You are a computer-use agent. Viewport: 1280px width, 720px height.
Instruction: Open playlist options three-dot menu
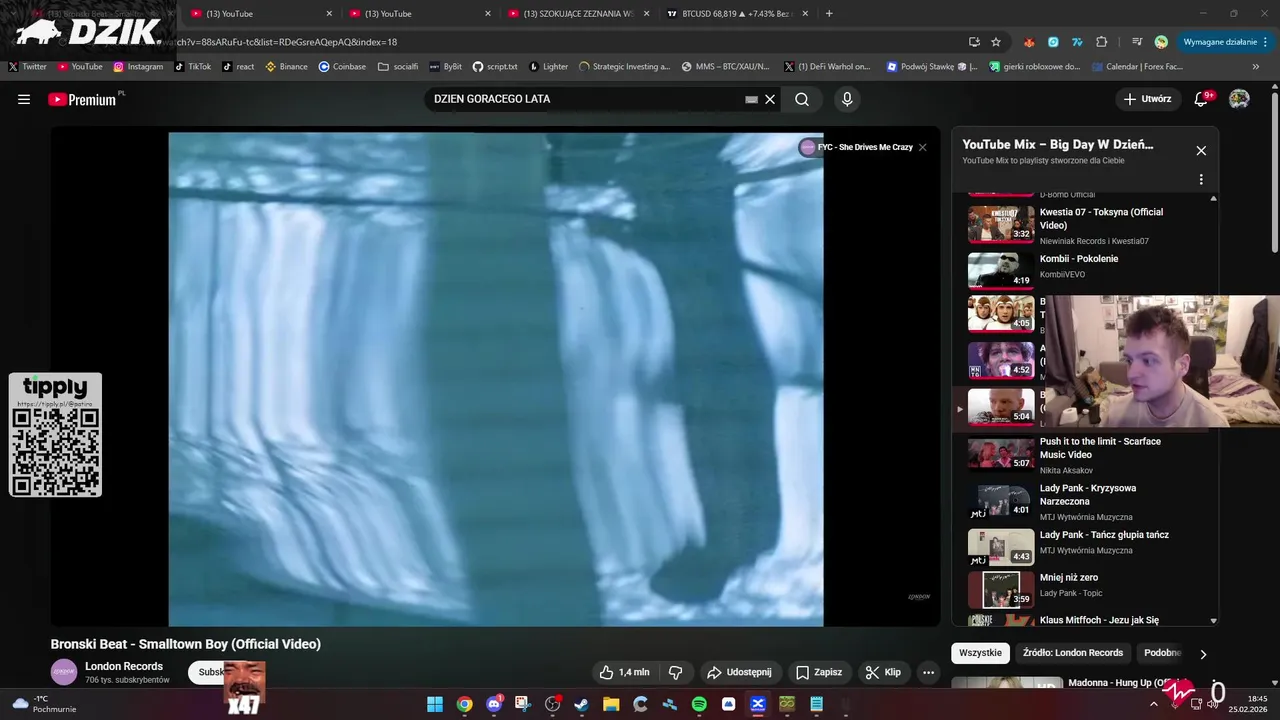pyautogui.click(x=1201, y=180)
